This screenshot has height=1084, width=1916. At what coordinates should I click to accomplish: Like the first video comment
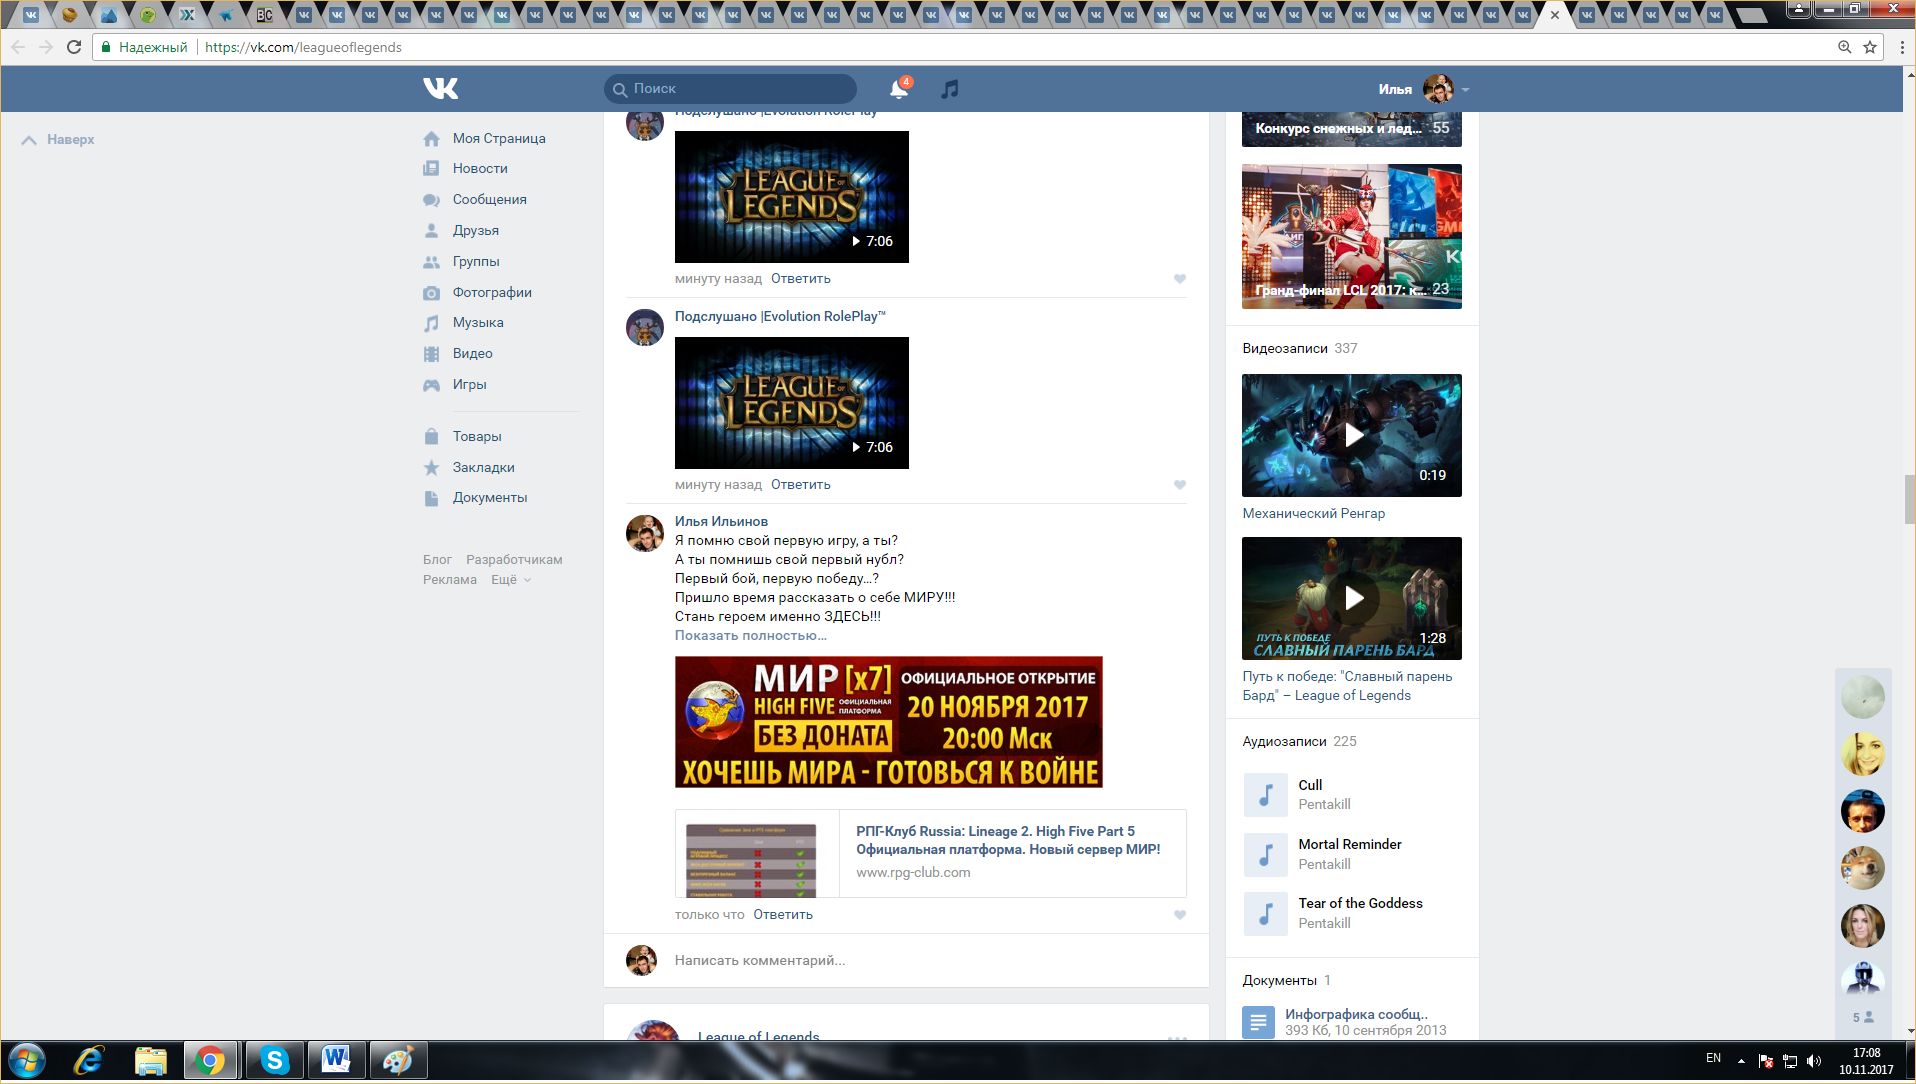pyautogui.click(x=1180, y=279)
